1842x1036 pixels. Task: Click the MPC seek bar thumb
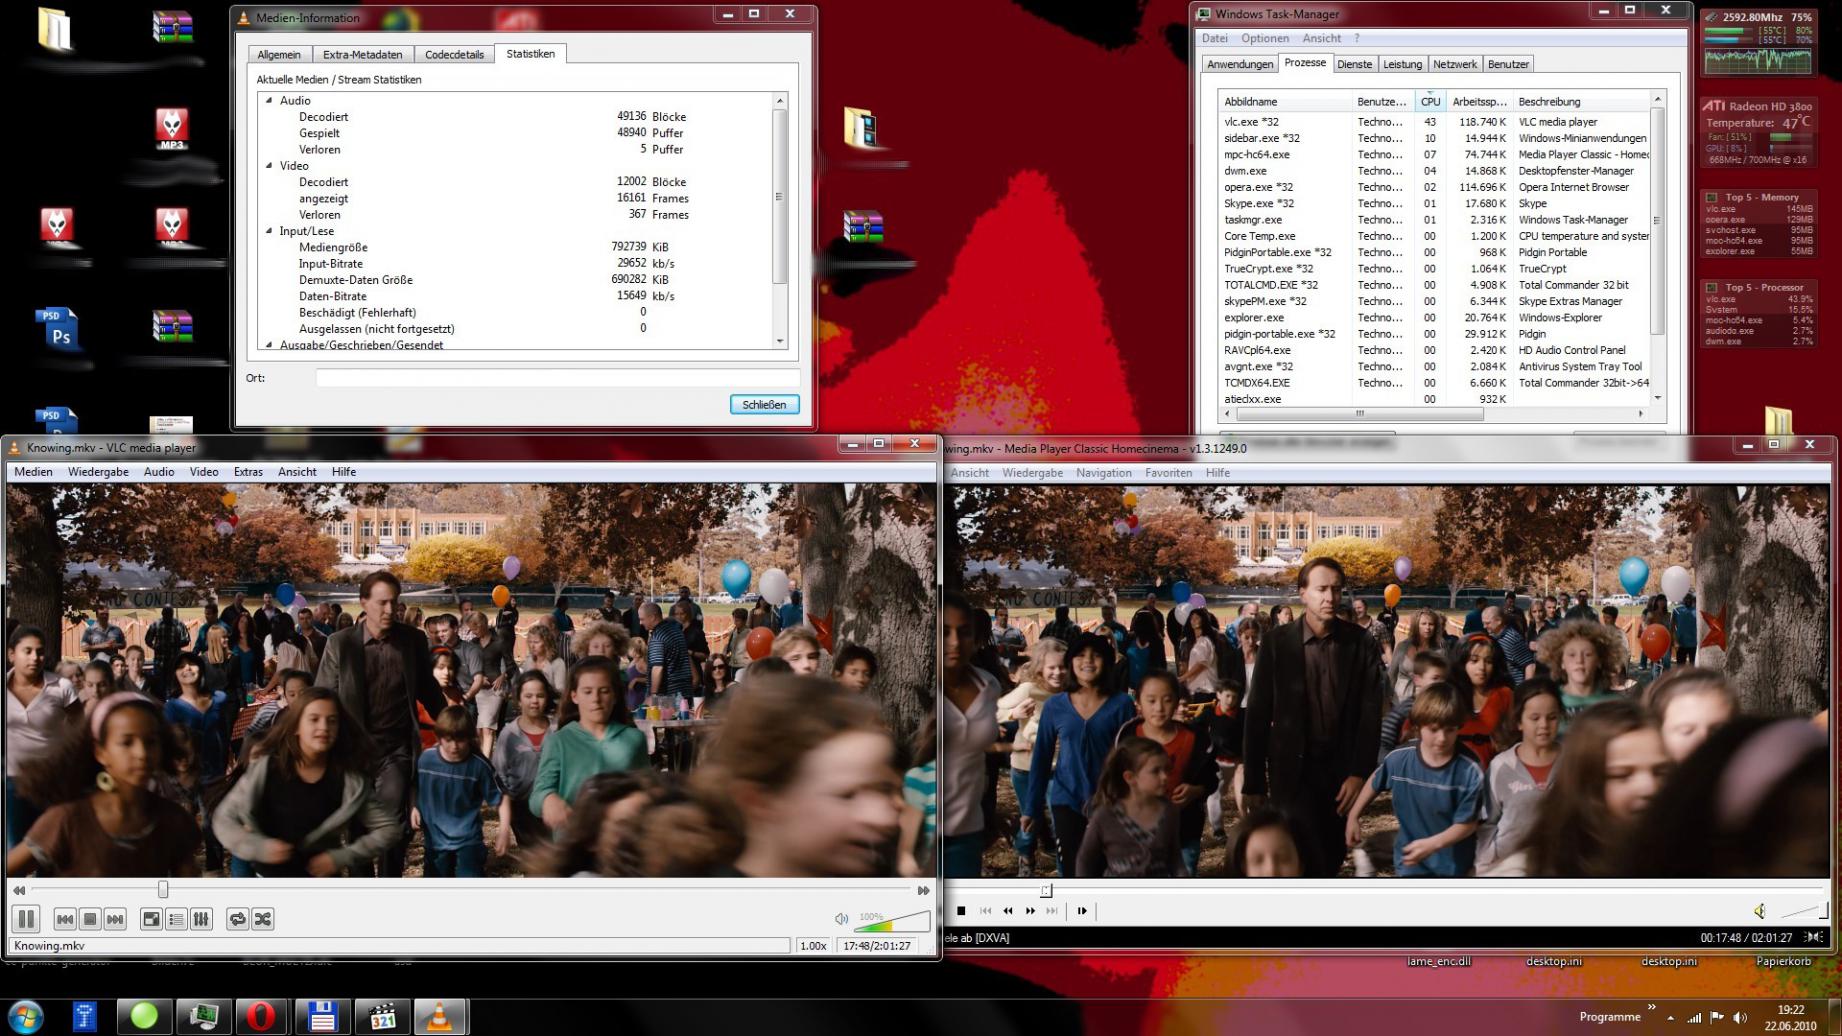coord(1046,890)
